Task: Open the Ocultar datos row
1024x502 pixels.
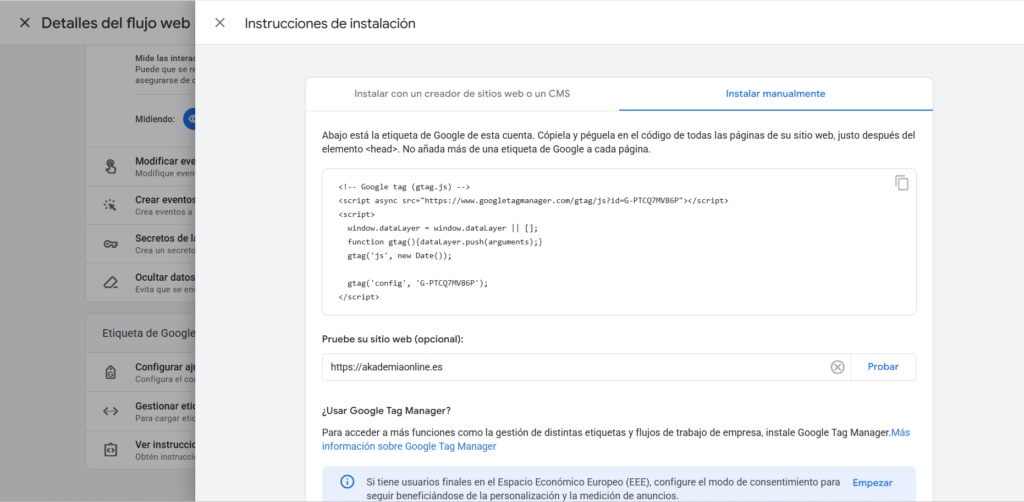Action: pyautogui.click(x=140, y=283)
